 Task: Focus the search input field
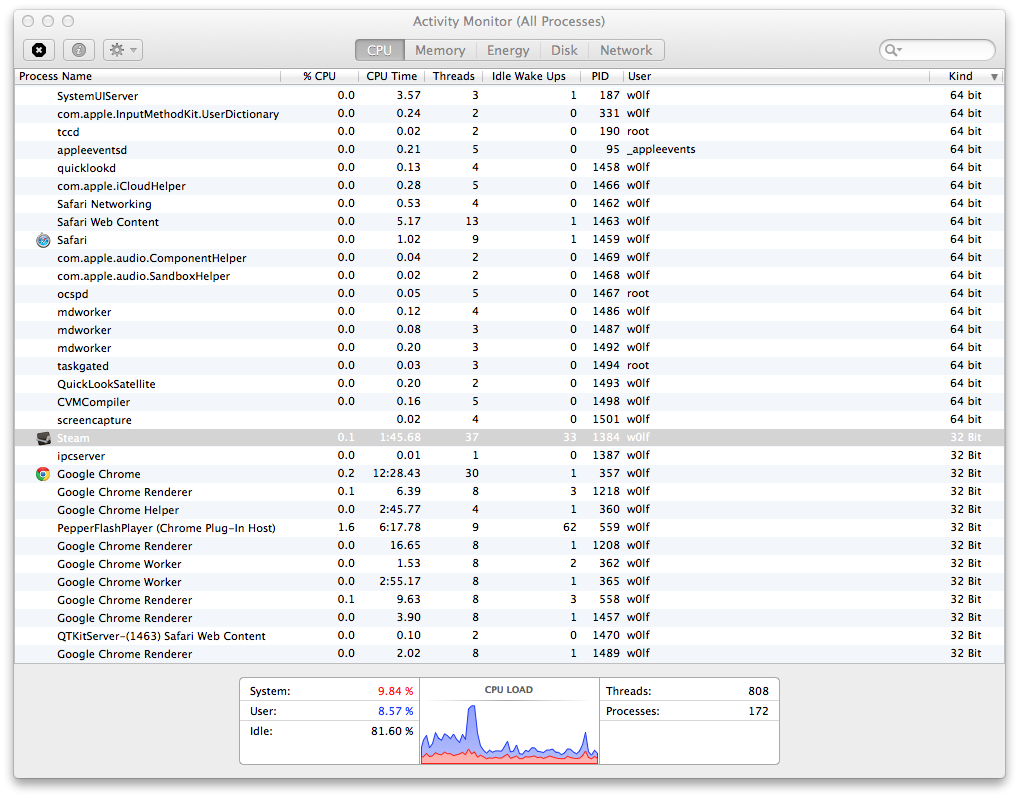pyautogui.click(x=937, y=50)
